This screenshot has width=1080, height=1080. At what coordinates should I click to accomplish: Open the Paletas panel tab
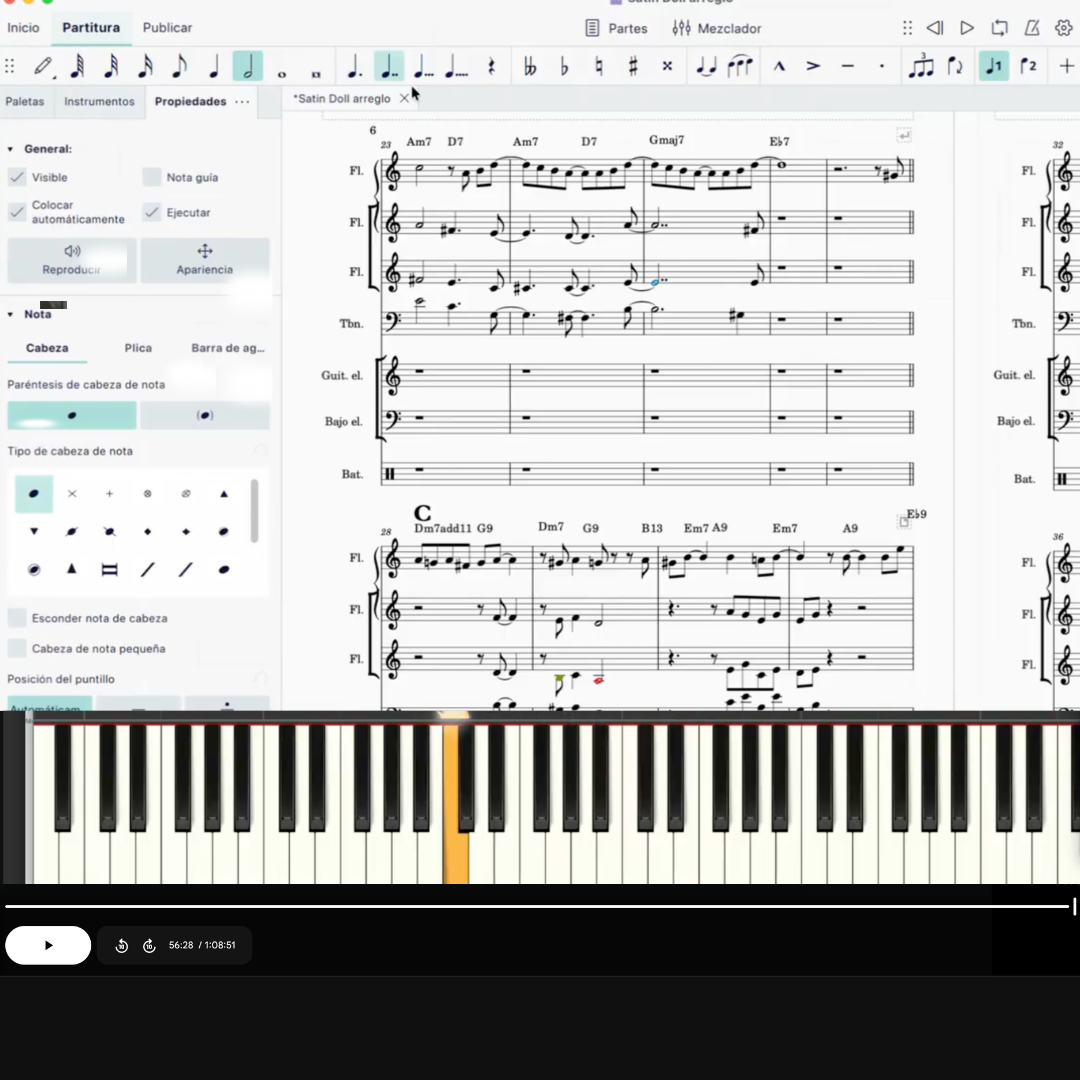tap(25, 101)
